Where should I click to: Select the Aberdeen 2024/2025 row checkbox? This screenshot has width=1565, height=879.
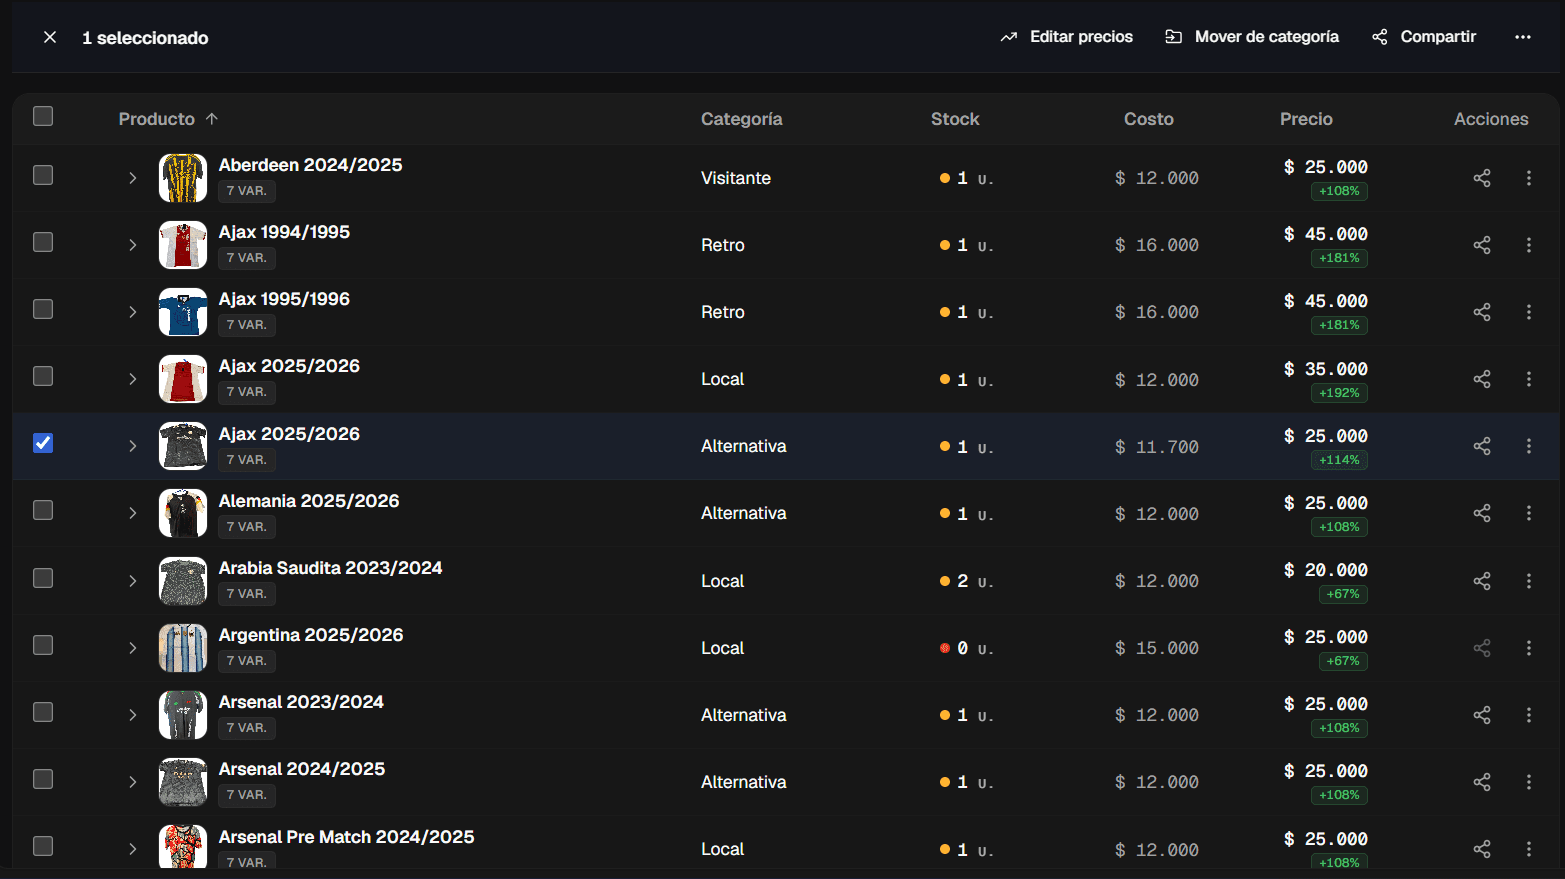click(43, 175)
